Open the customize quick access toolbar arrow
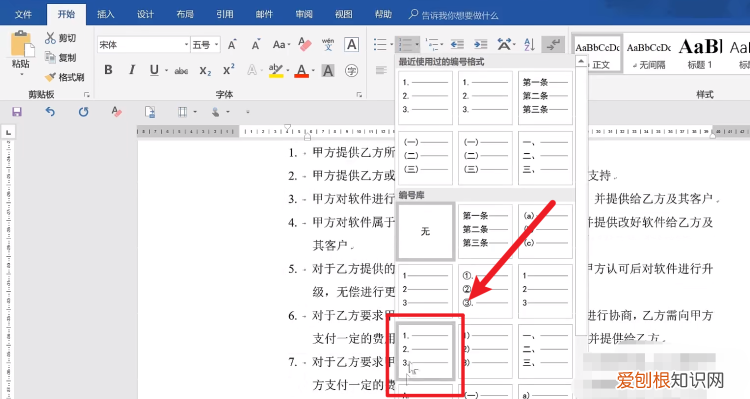 click(248, 112)
